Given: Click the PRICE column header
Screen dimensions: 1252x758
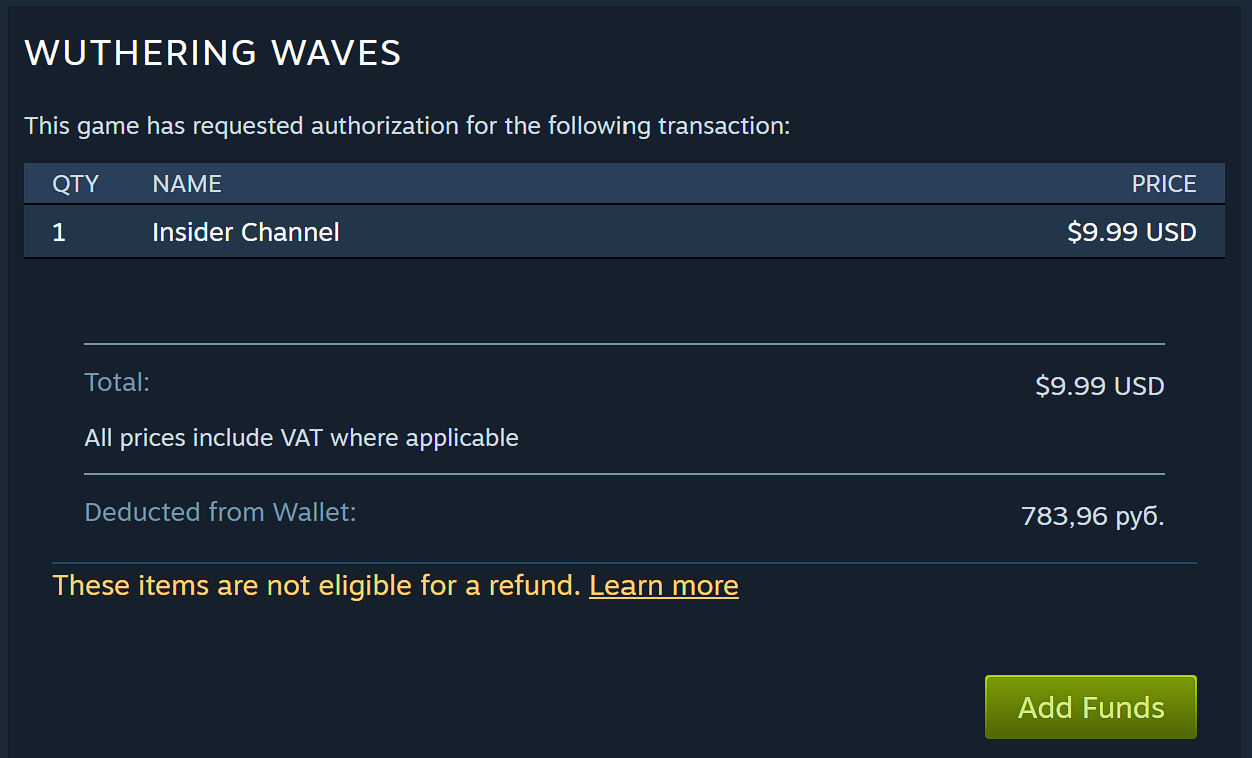Looking at the screenshot, I should (1163, 184).
